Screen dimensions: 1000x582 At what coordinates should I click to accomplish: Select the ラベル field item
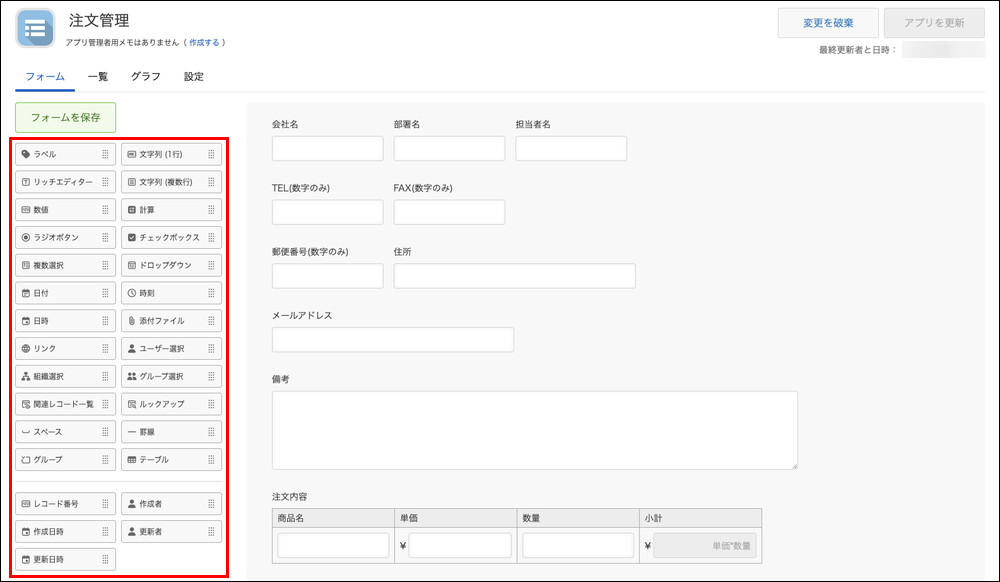[66, 154]
